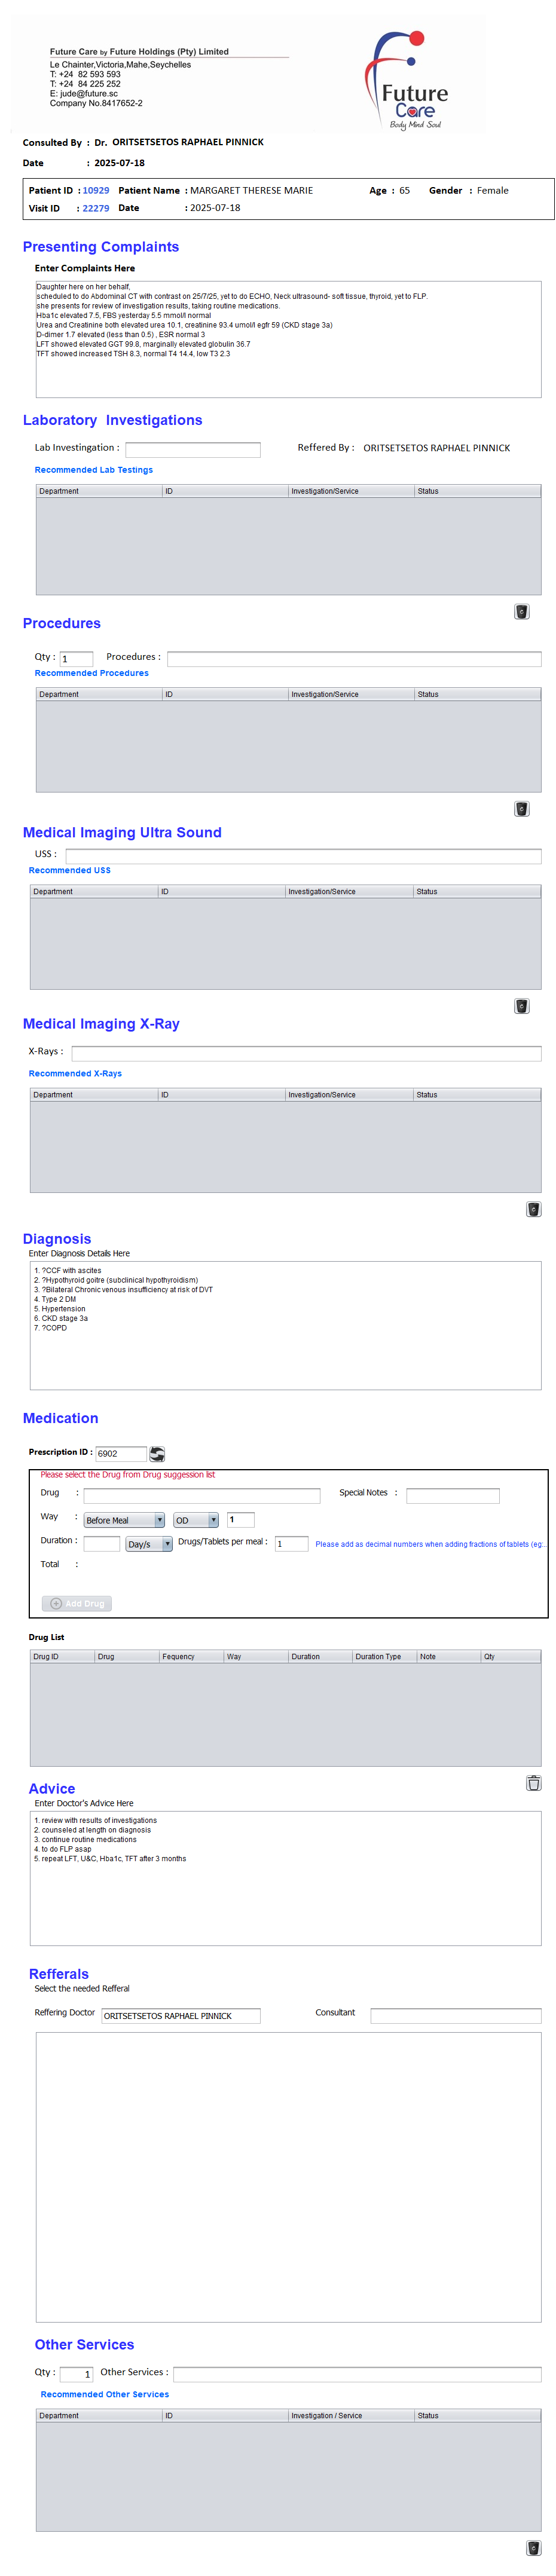Screen dimensions: 556x2576
Task: Click the Lab Investigation input field
Action: coord(192,450)
